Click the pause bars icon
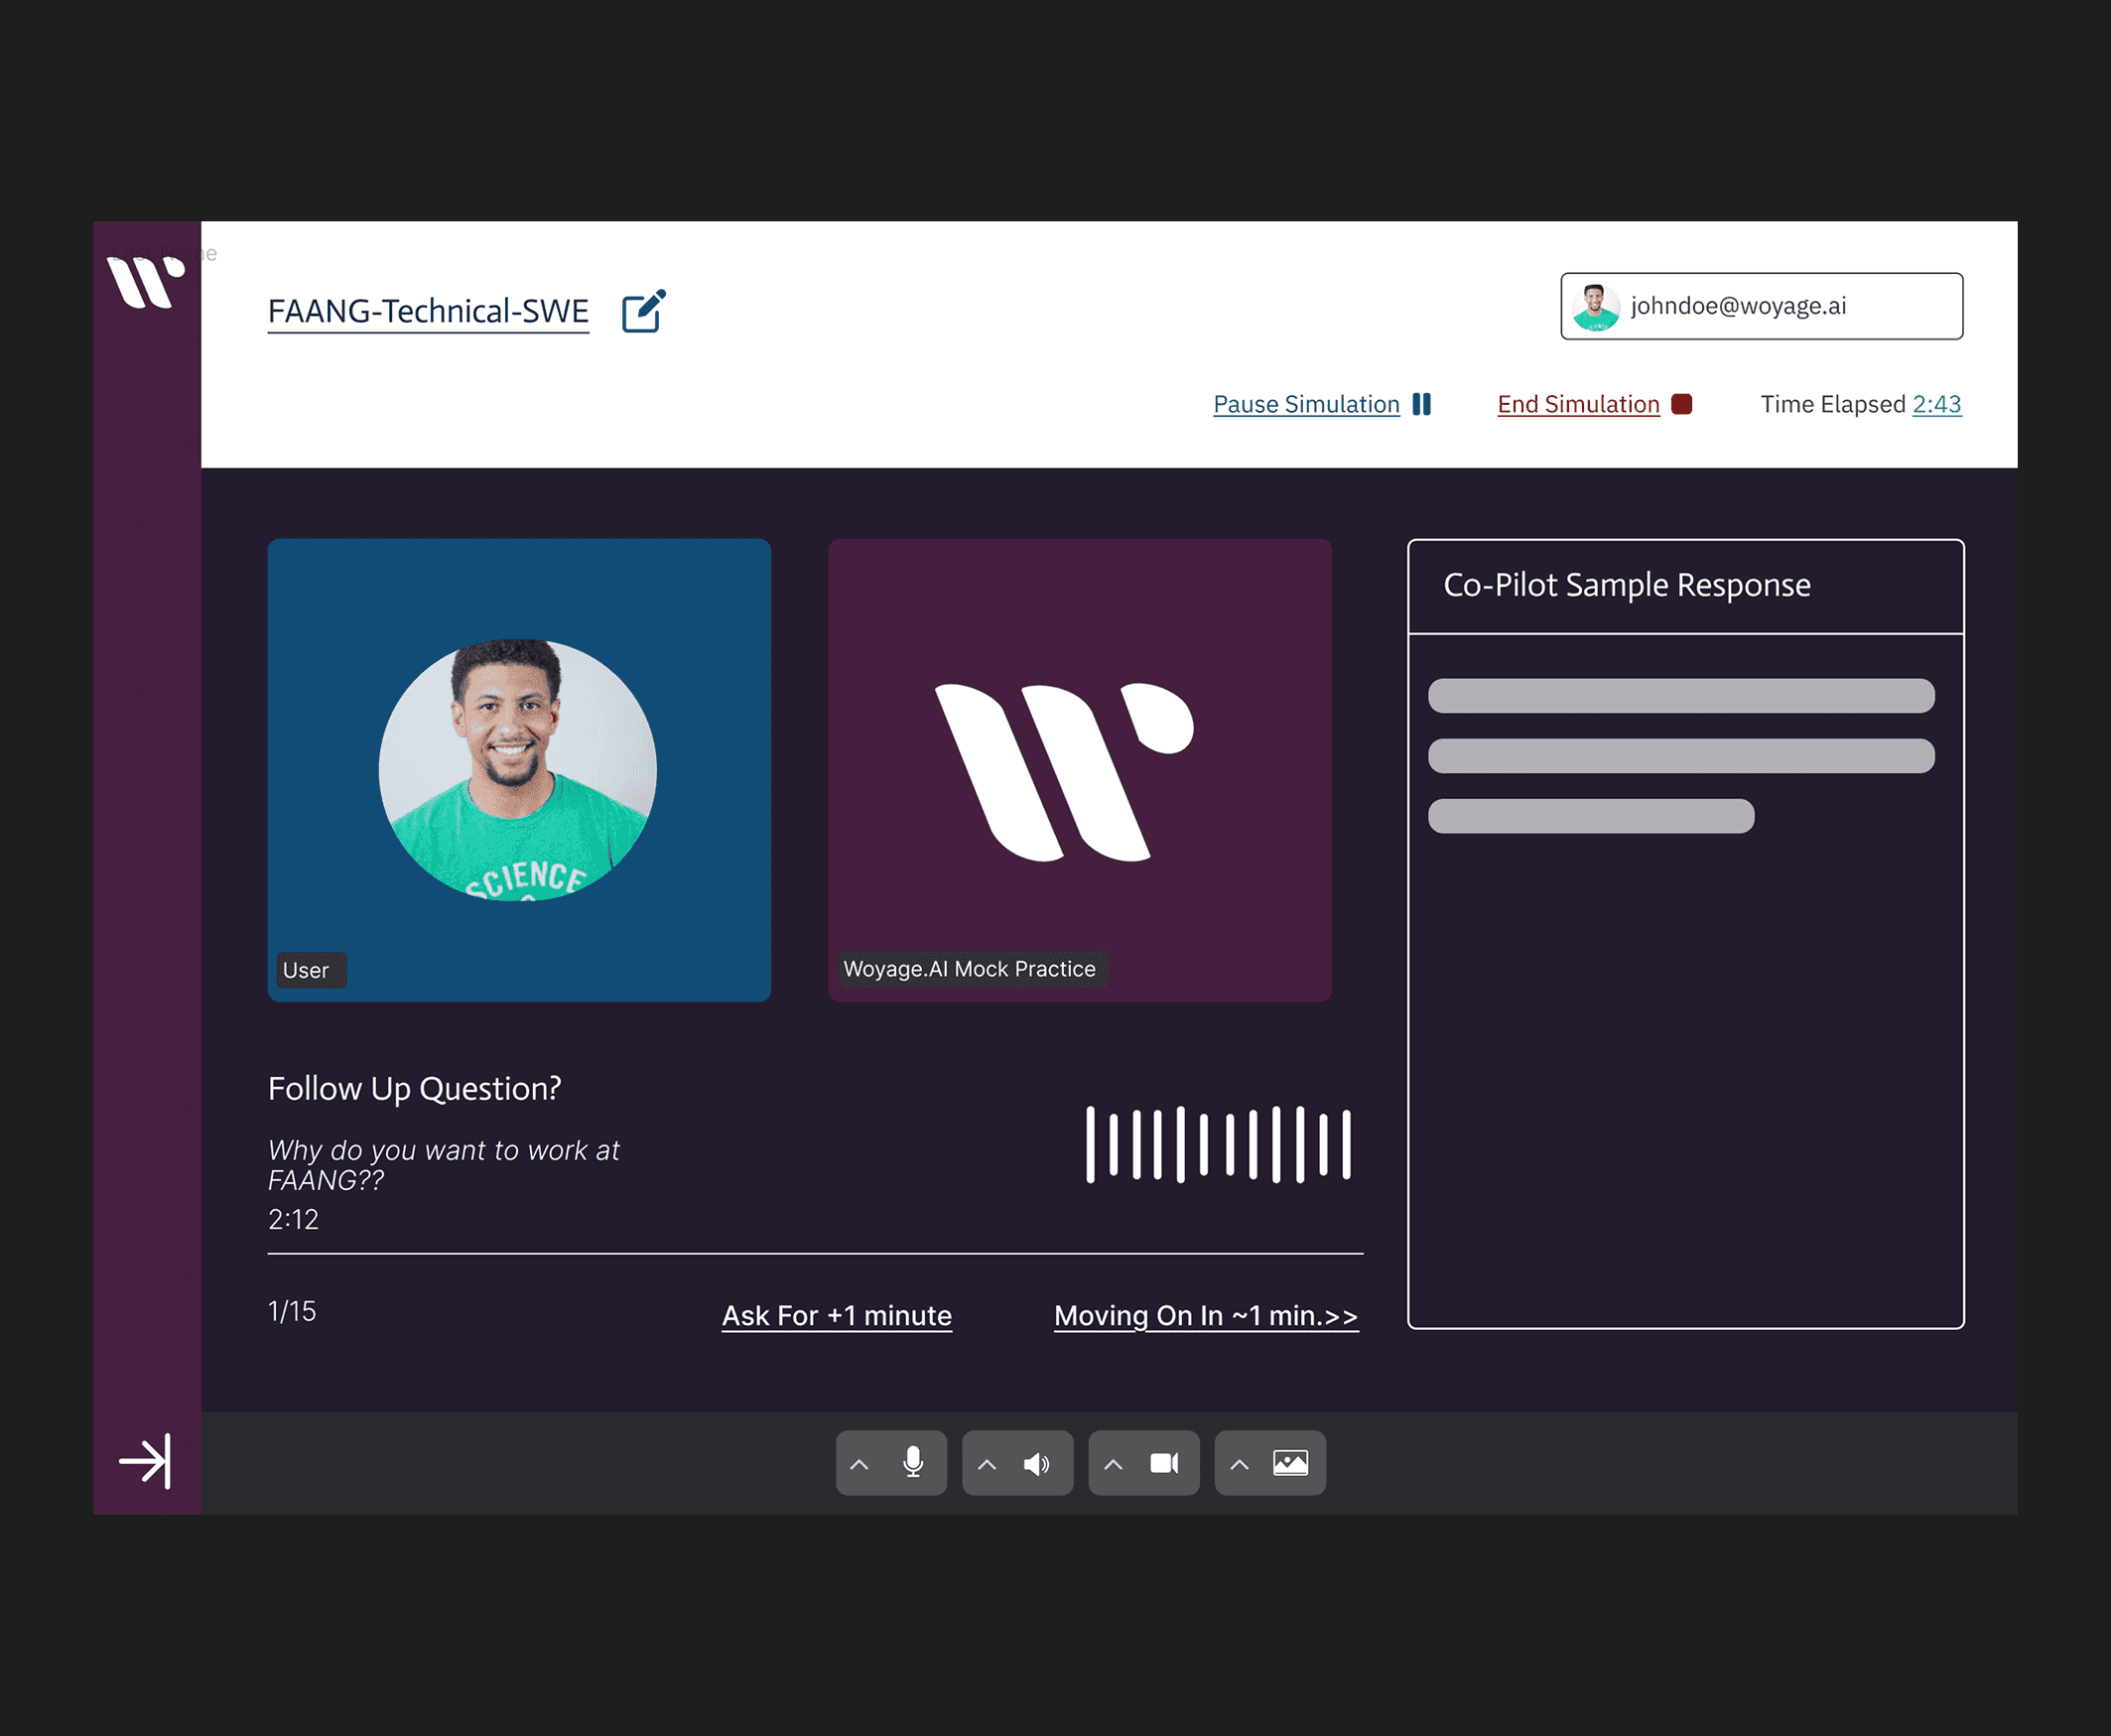The height and width of the screenshot is (1736, 2111). [x=1421, y=404]
